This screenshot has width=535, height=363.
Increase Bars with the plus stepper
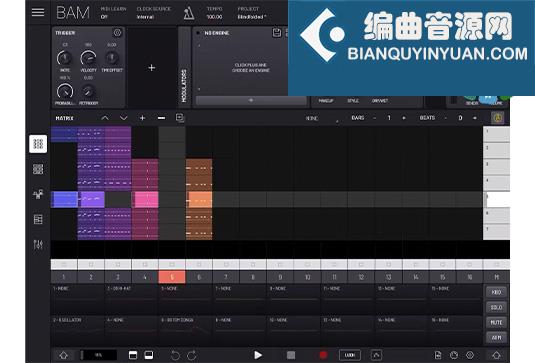click(x=404, y=118)
